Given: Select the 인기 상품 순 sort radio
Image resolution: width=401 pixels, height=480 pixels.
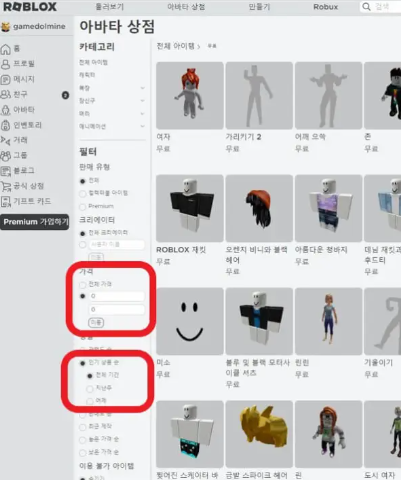Looking at the screenshot, I should click(x=82, y=363).
